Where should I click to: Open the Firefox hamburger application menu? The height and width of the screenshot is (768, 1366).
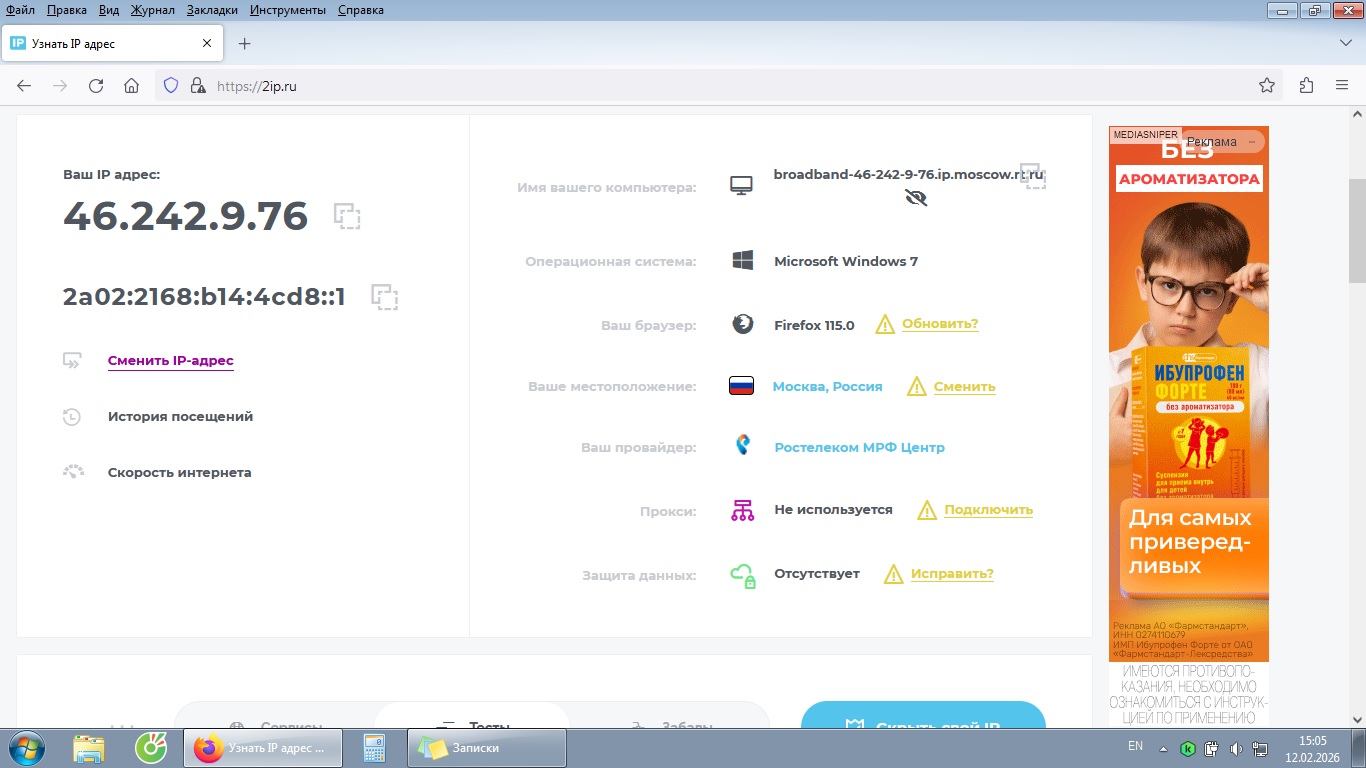point(1342,86)
